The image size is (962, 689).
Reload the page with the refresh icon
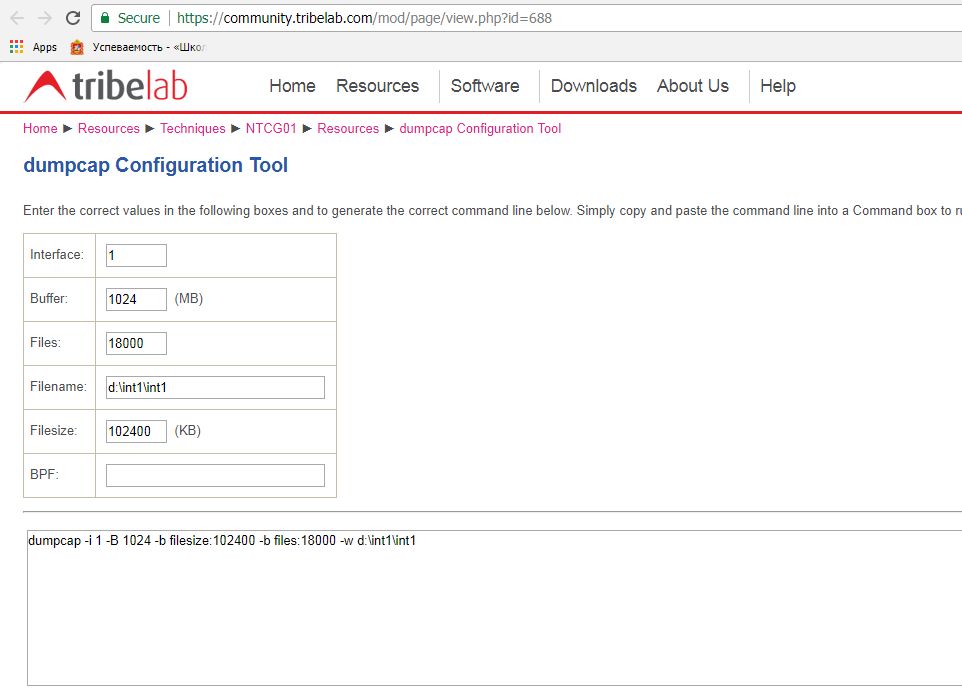(73, 18)
